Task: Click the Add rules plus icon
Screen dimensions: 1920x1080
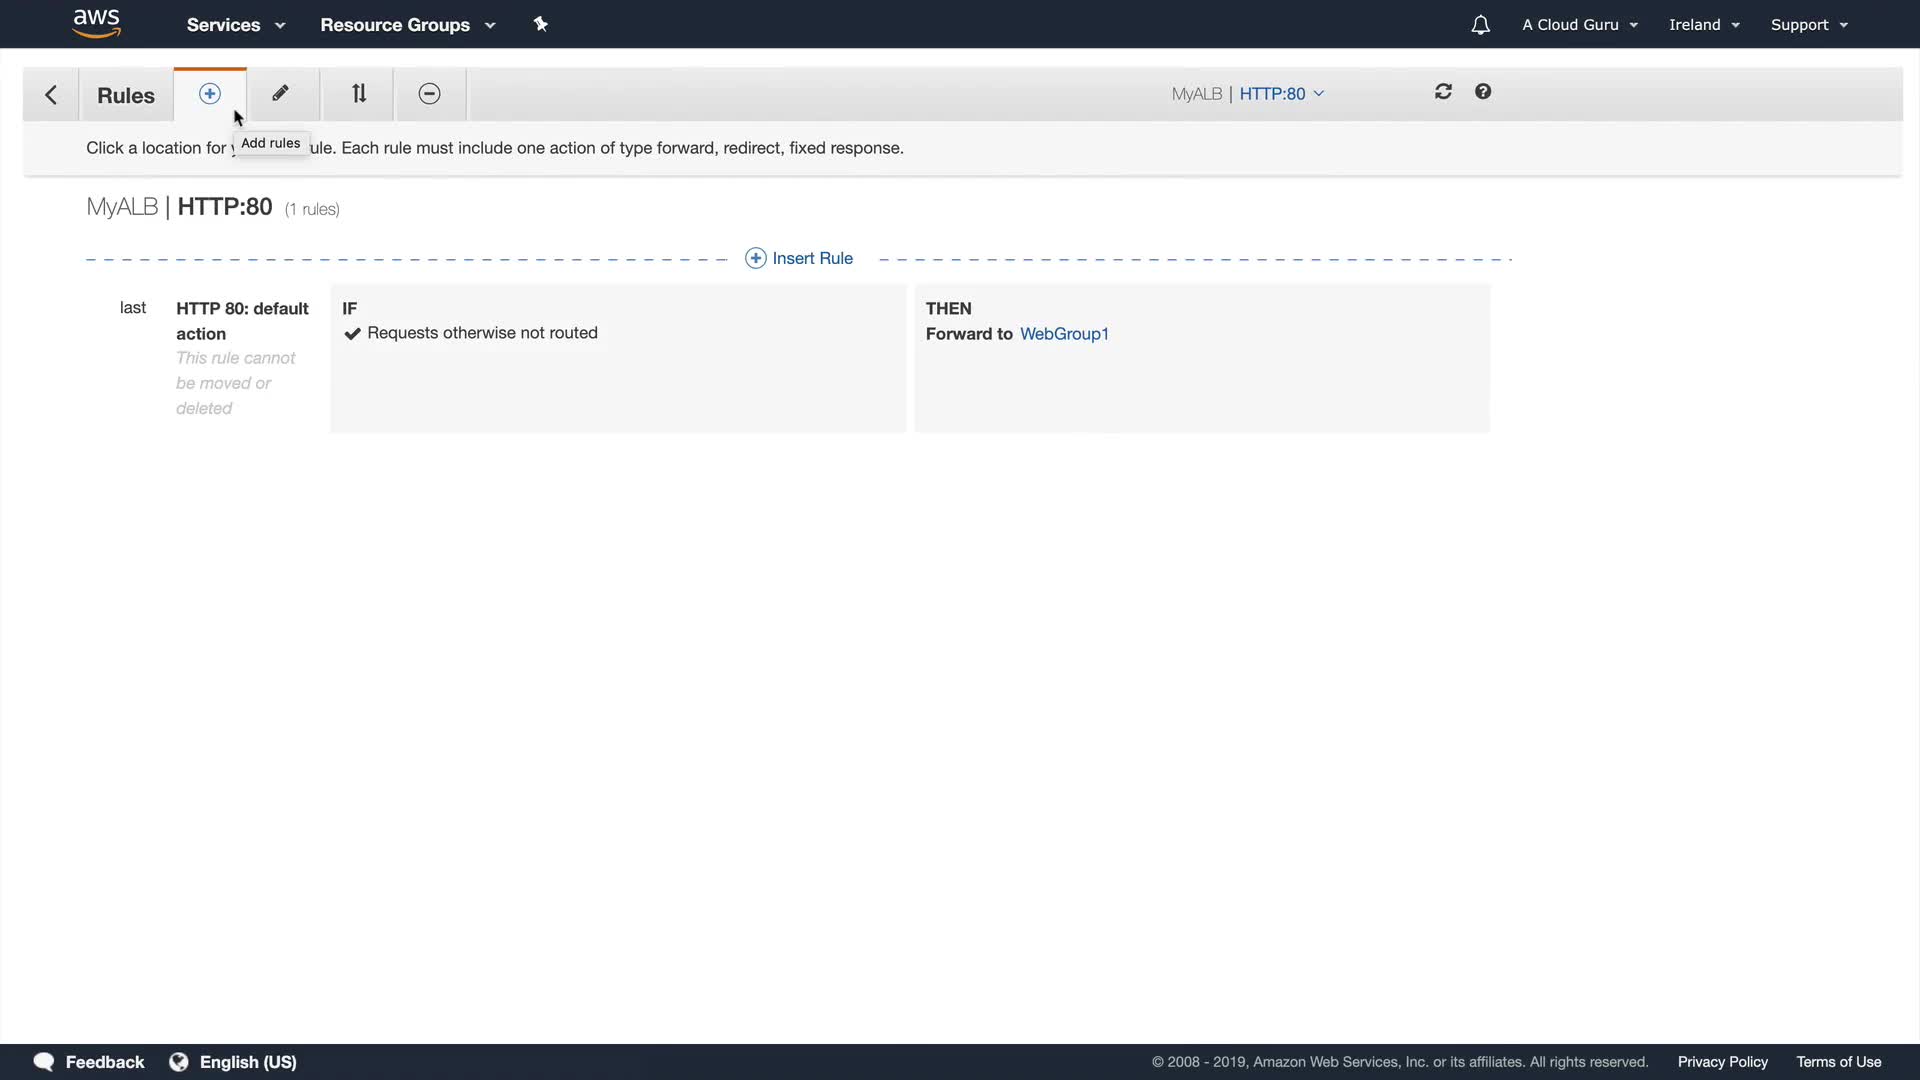Action: pos(209,94)
